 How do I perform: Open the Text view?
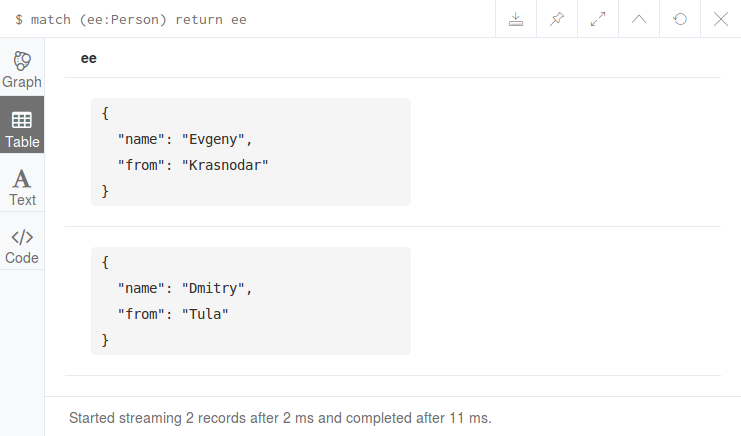(x=22, y=182)
